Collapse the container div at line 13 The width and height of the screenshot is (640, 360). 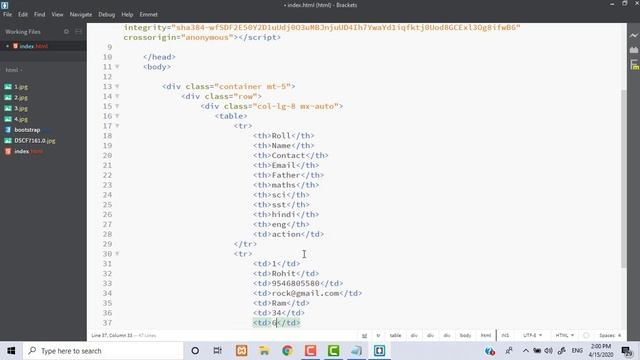coord(117,86)
